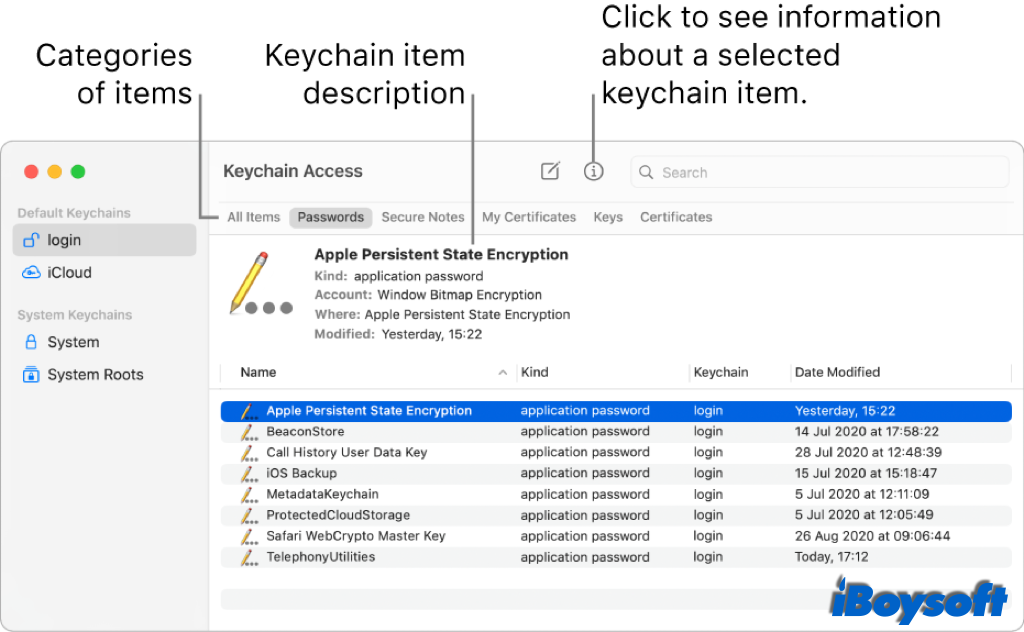The height and width of the screenshot is (632, 1024).
Task: Select the BeaconStore row
Action: [616, 432]
